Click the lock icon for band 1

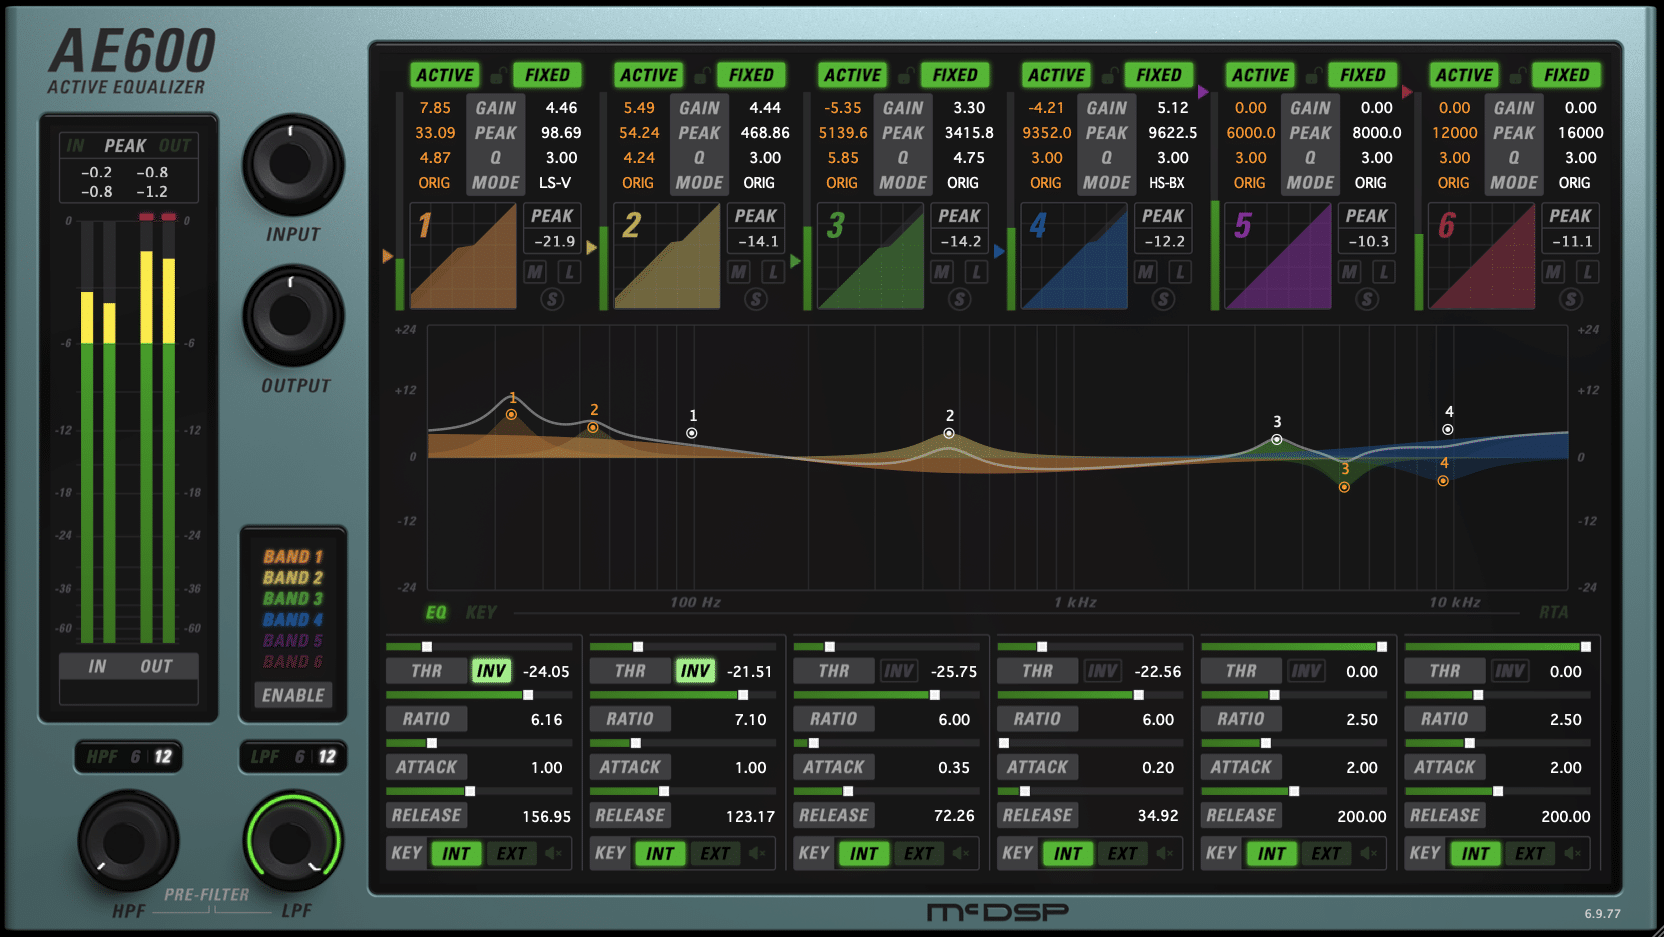(497, 76)
